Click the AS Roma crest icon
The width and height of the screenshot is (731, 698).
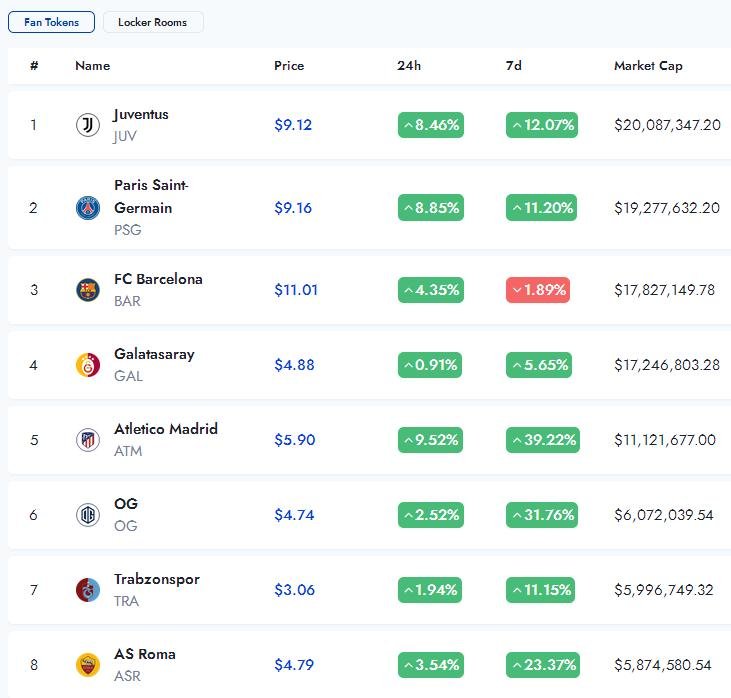[x=88, y=665]
